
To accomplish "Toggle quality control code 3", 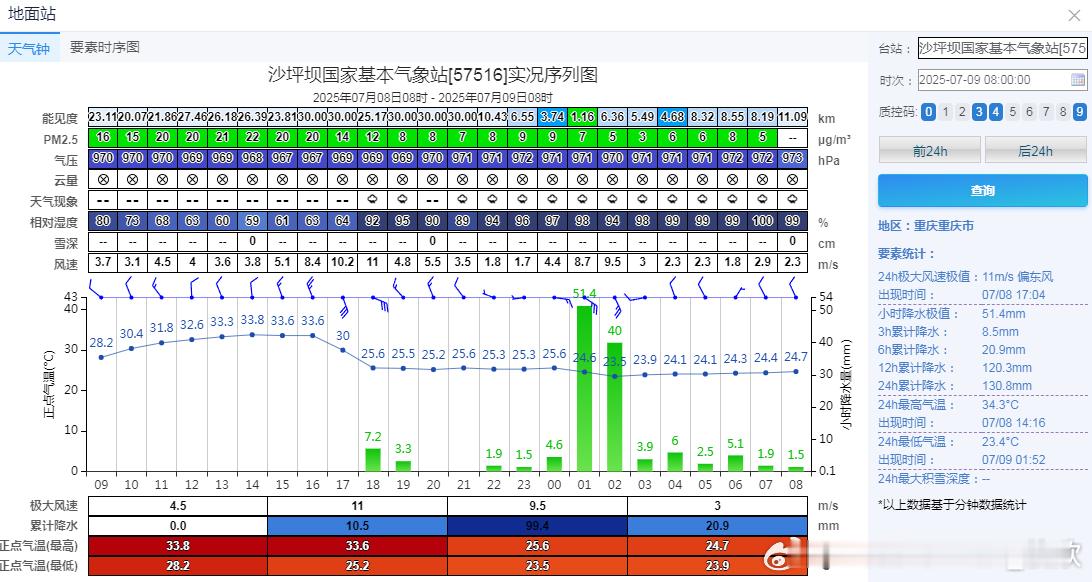I will click(x=978, y=111).
